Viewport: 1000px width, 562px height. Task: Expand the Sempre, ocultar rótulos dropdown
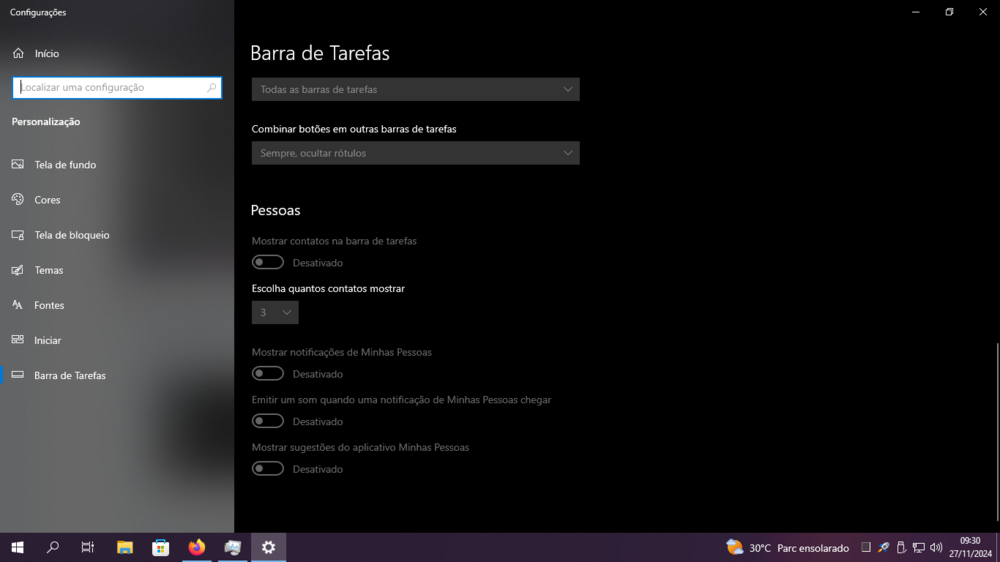coord(415,153)
